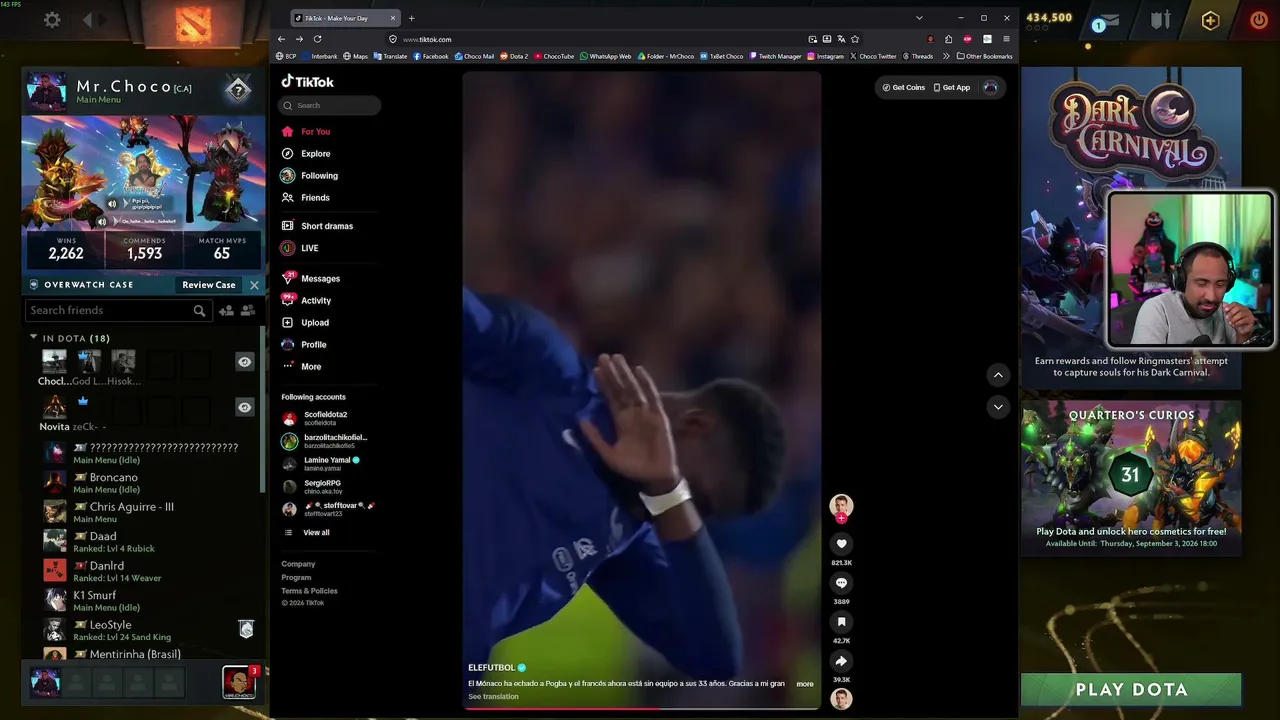
Task: Open the friend groups icon
Action: (247, 311)
